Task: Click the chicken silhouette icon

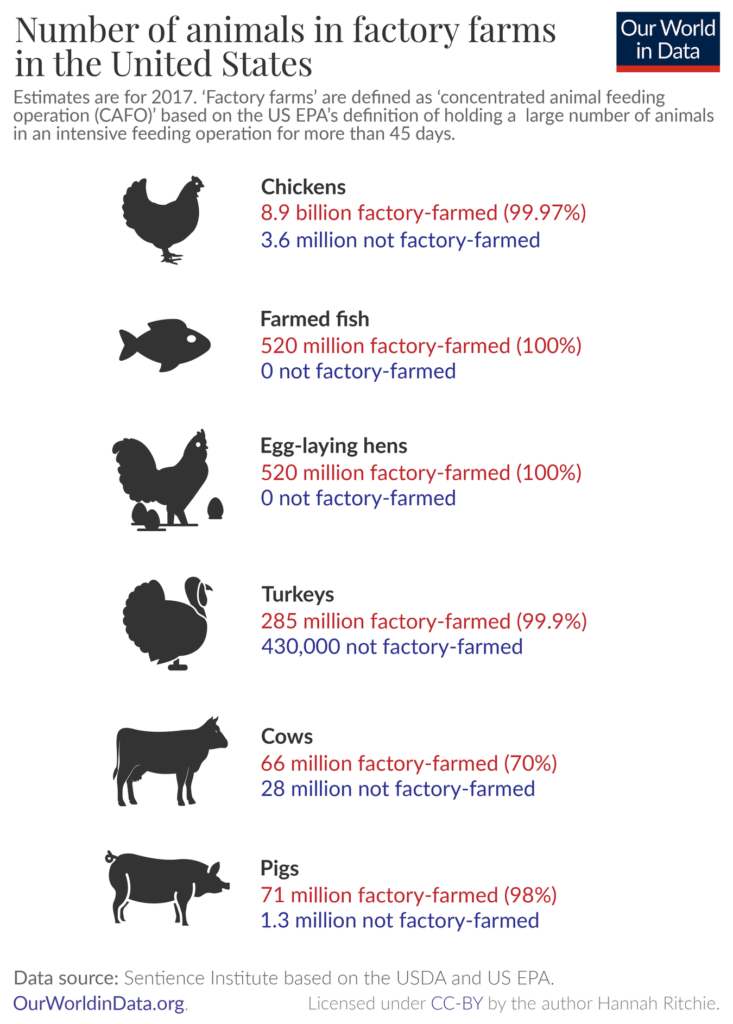Action: coord(162,218)
